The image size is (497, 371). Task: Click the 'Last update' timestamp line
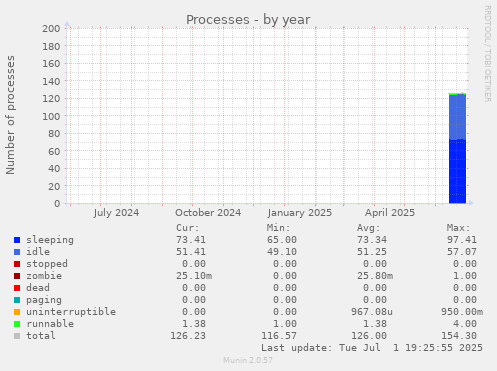tap(372, 348)
